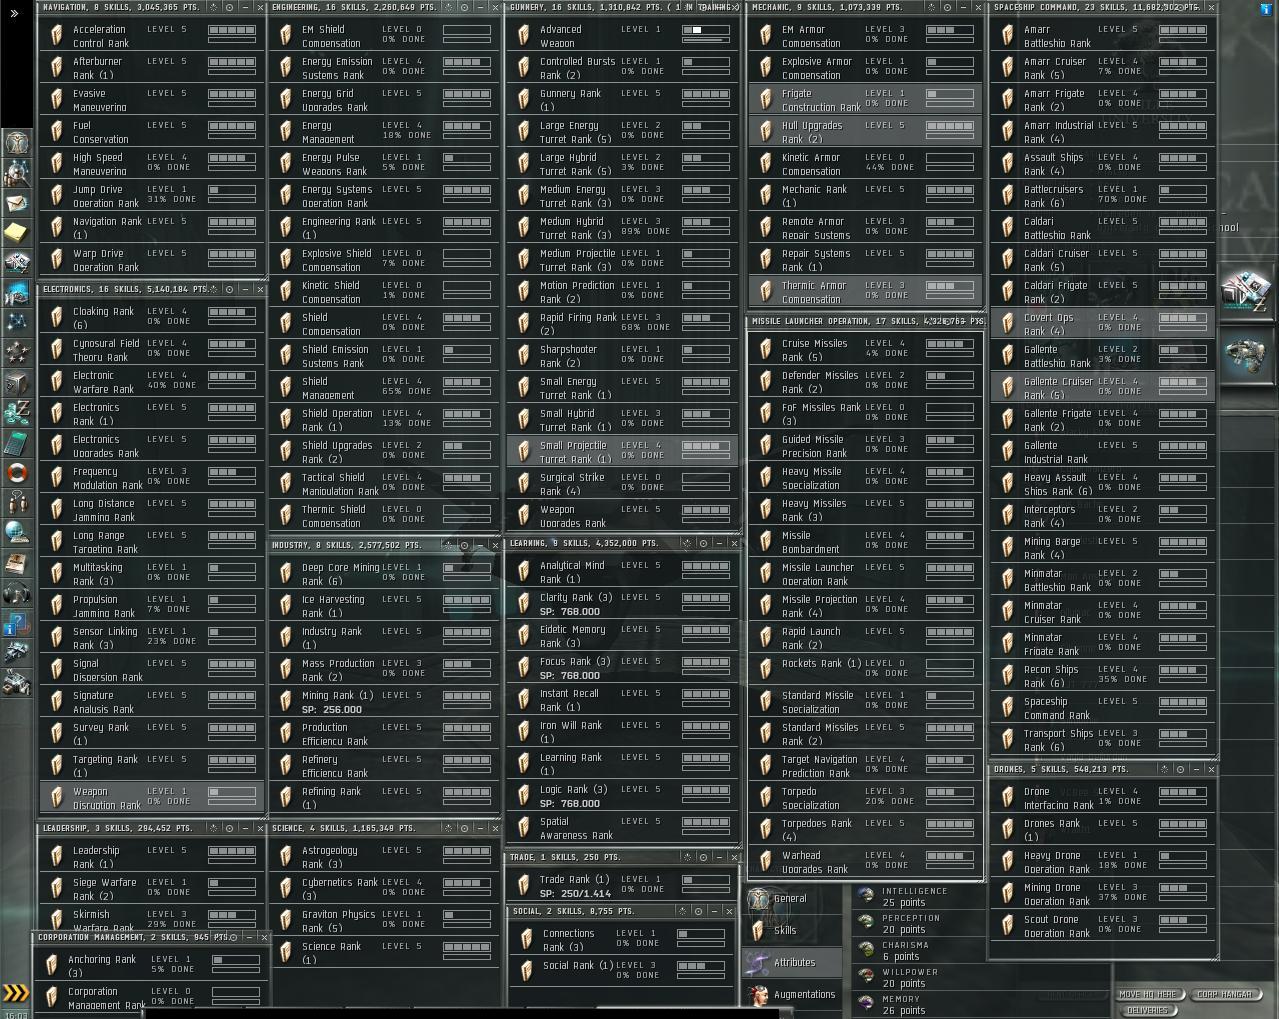Open the blue info question-mark sidebar icon
Image resolution: width=1279 pixels, height=1019 pixels.
(16, 625)
